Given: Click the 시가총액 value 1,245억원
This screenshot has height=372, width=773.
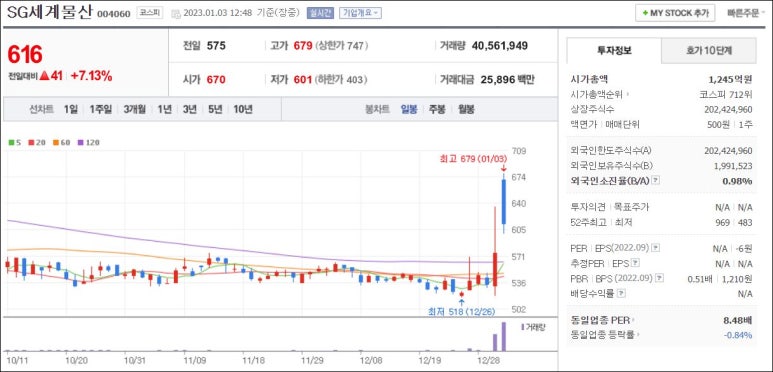Looking at the screenshot, I should coord(731,78).
